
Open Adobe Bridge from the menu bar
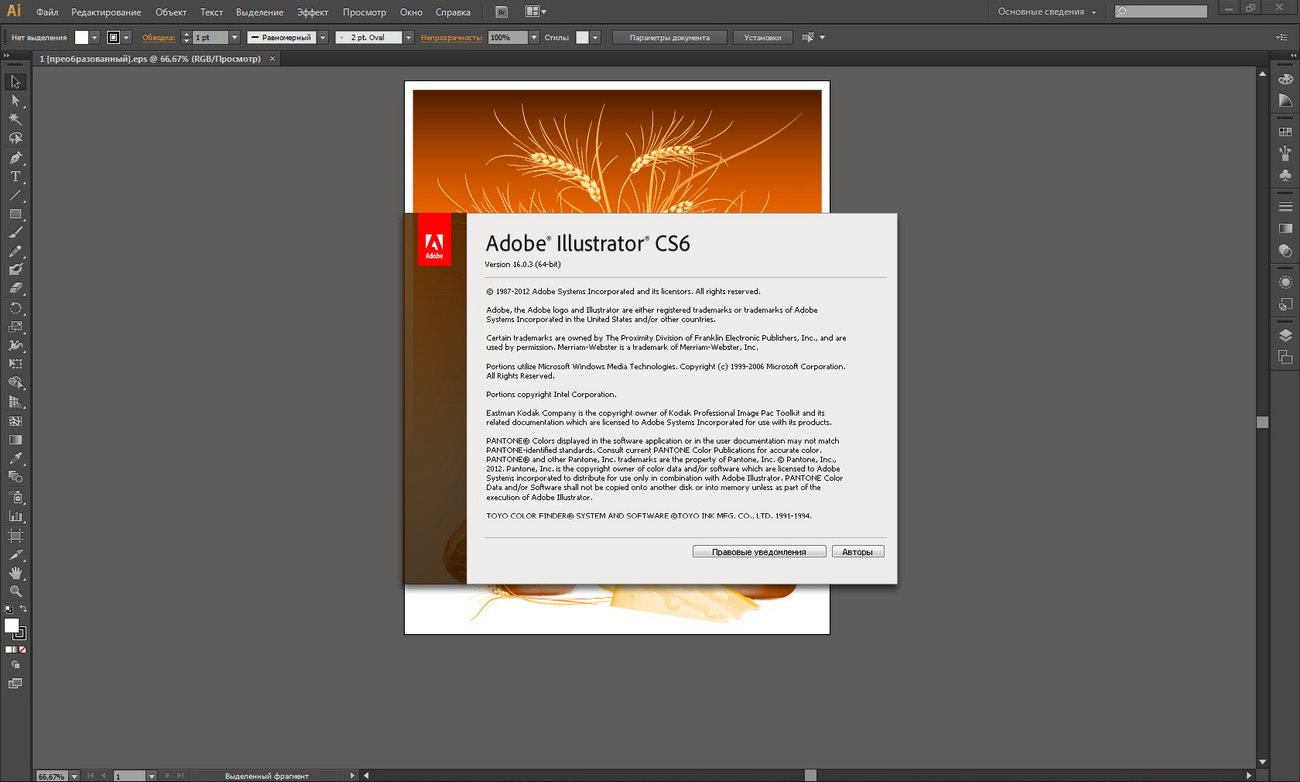coord(501,12)
